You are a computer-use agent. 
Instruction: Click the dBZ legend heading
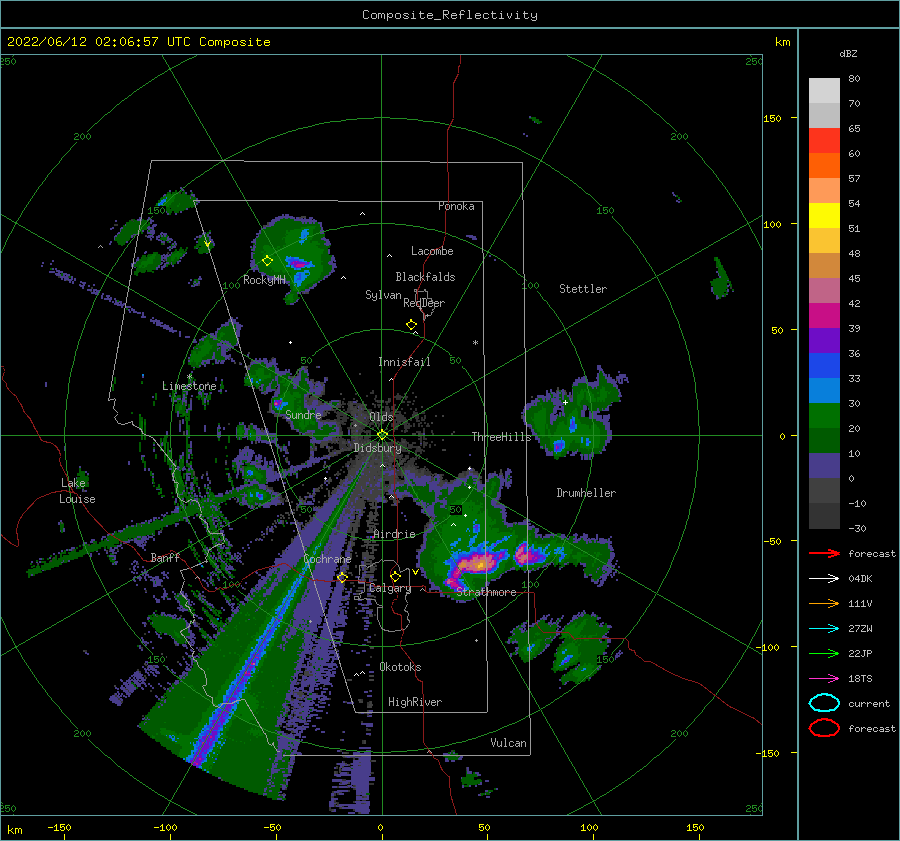point(848,53)
